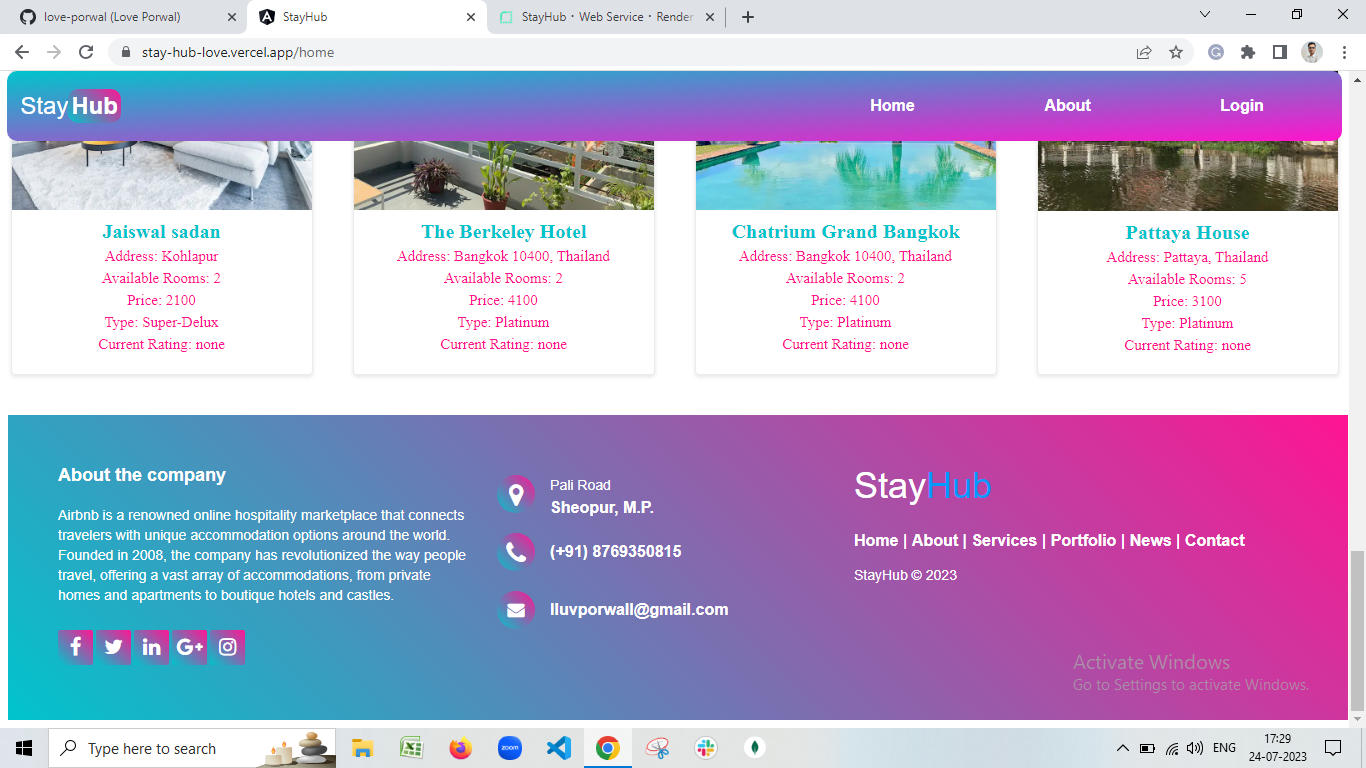The image size is (1366, 768).
Task: Open the Instagram social icon
Action: (x=228, y=647)
